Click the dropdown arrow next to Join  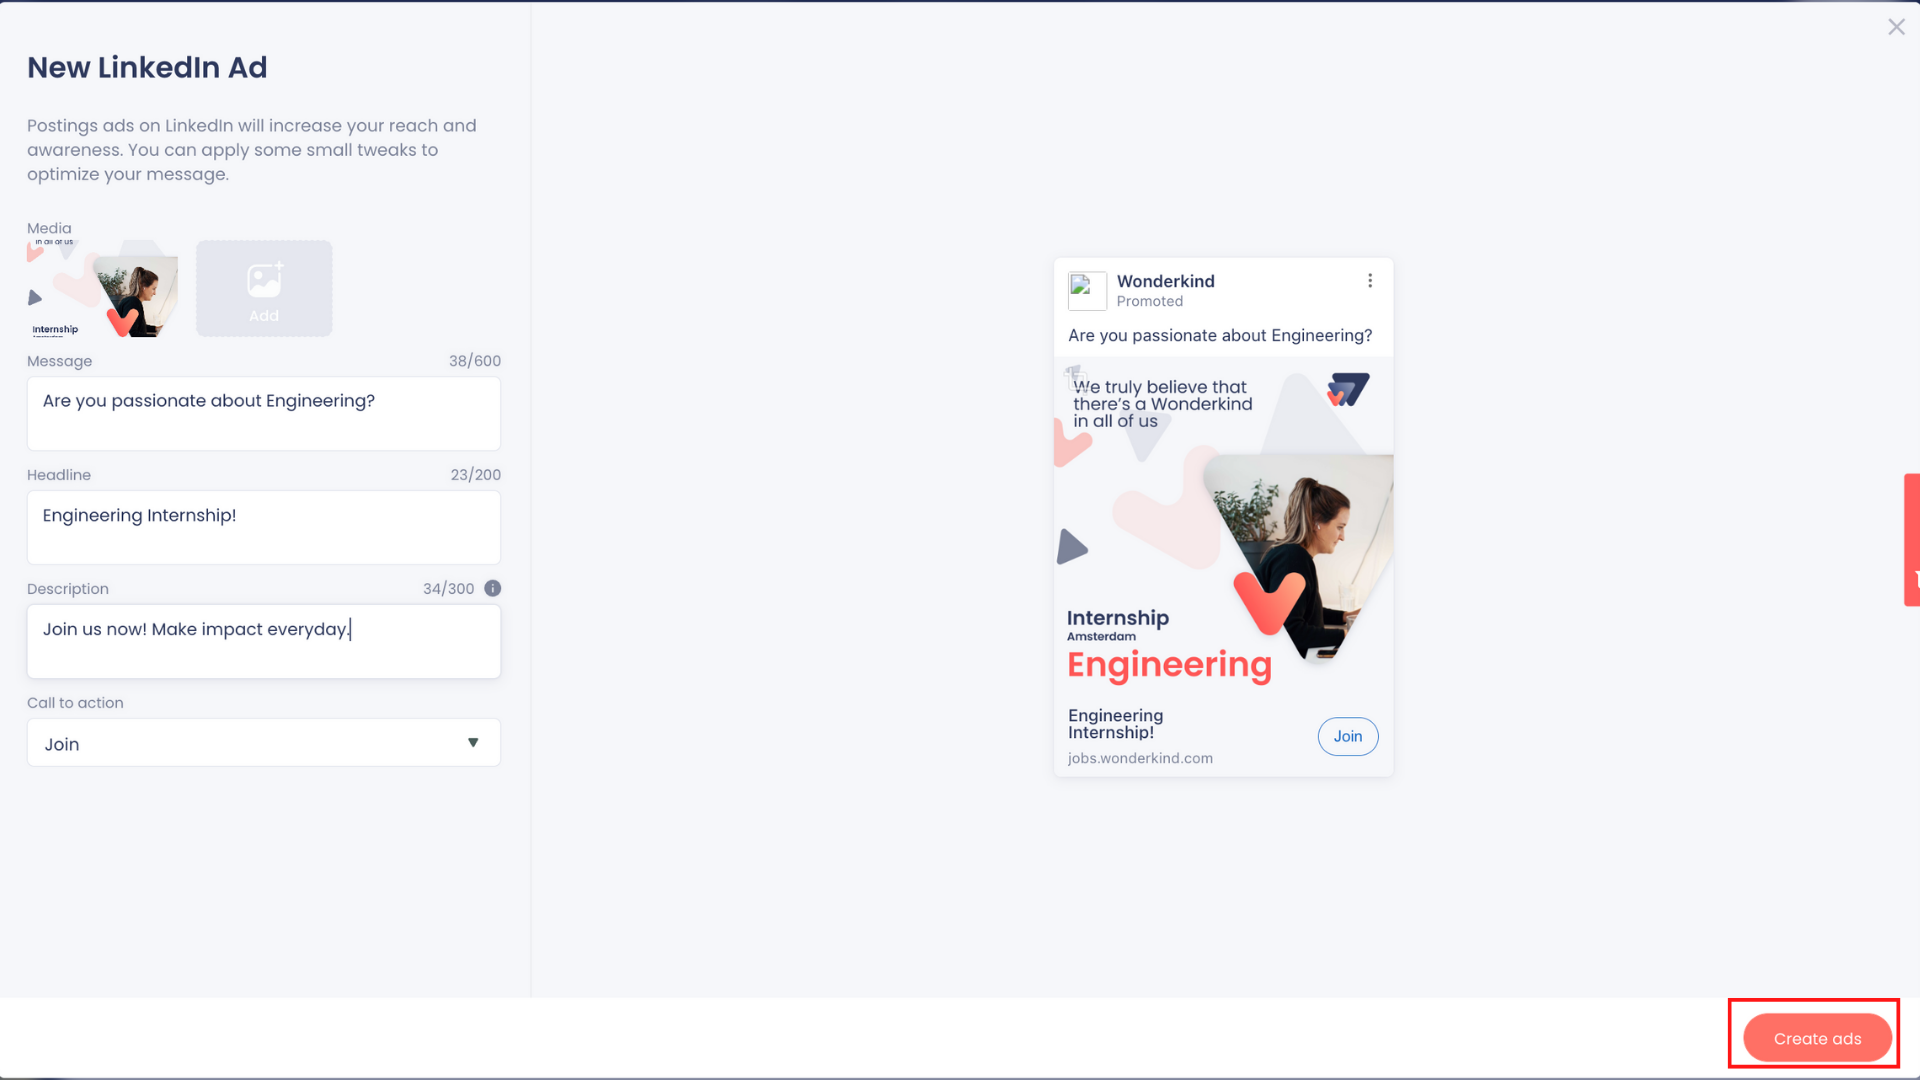tap(473, 742)
